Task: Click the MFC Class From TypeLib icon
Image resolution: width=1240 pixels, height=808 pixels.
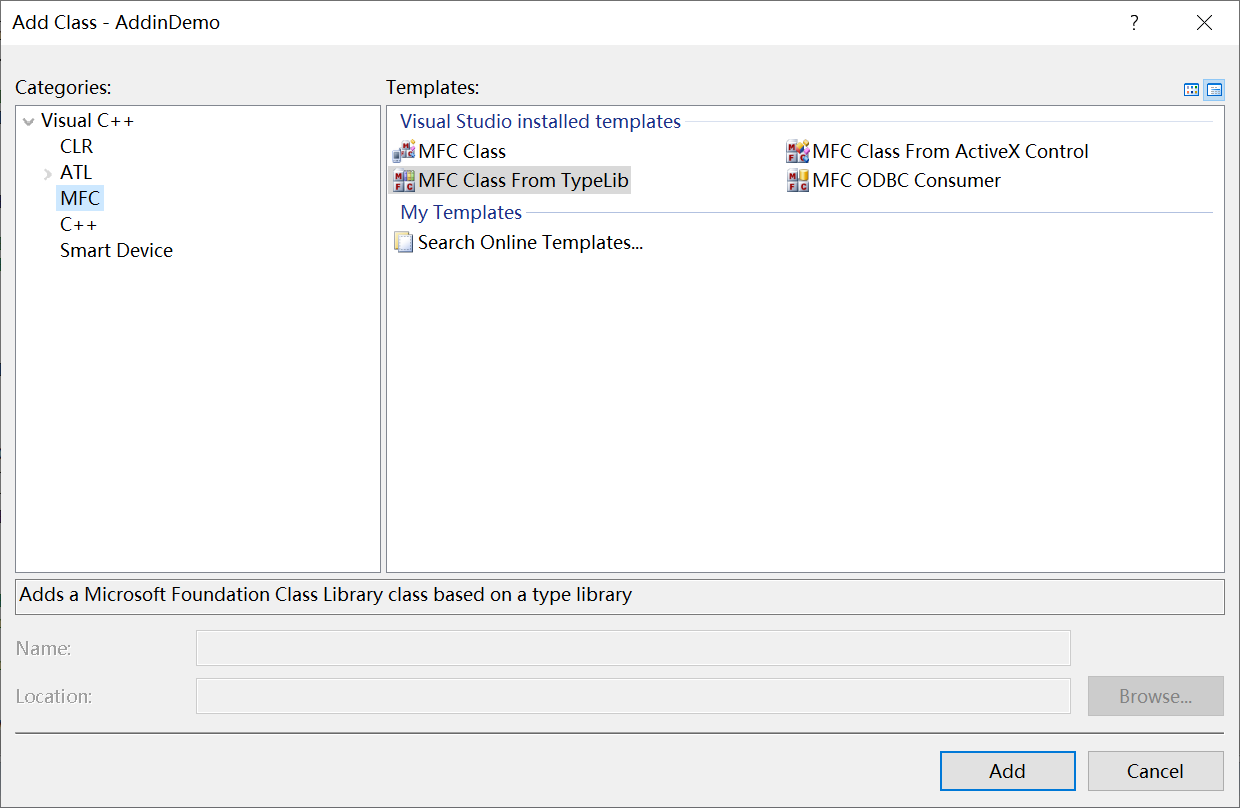Action: click(404, 181)
